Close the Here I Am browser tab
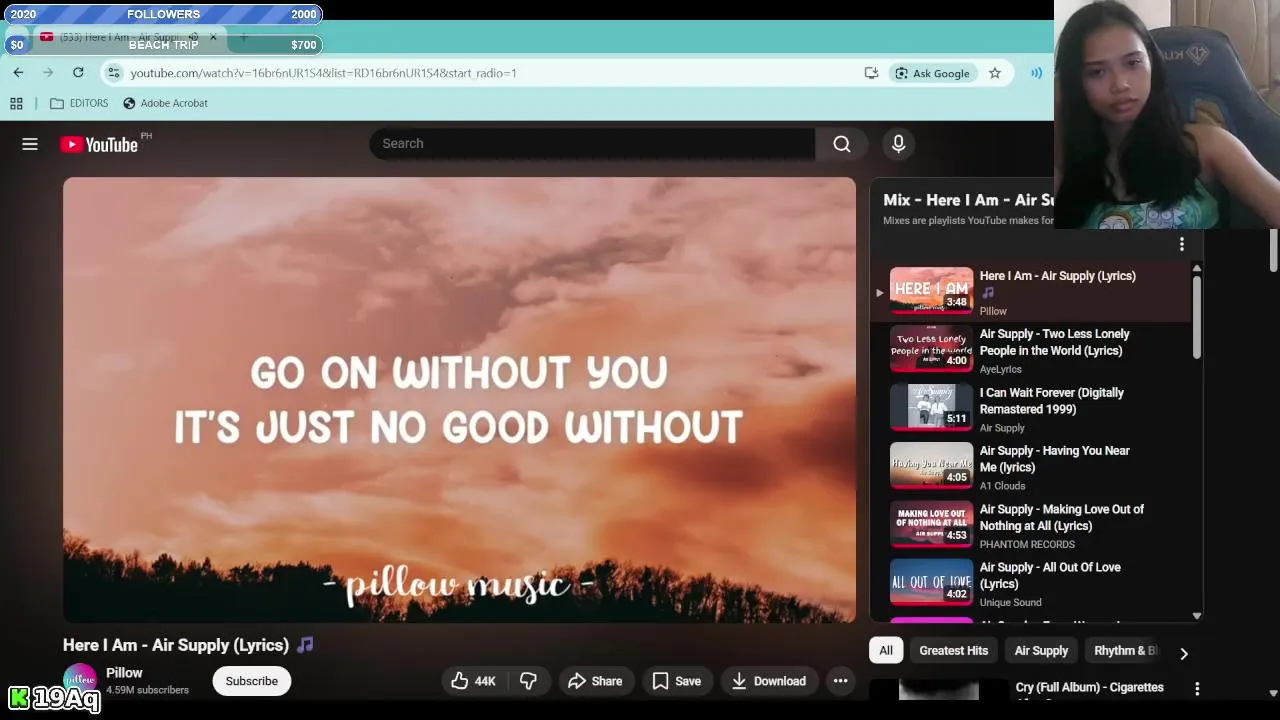 tap(213, 37)
